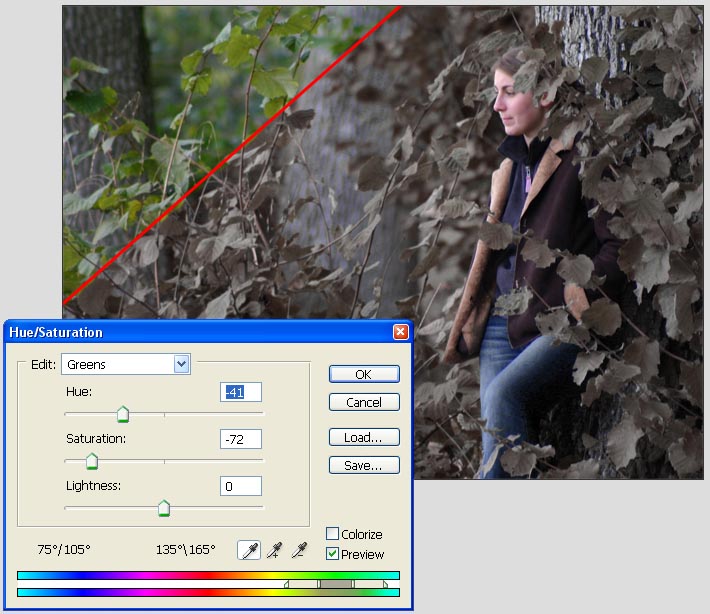Click the OK button
This screenshot has width=710, height=614.
(364, 374)
